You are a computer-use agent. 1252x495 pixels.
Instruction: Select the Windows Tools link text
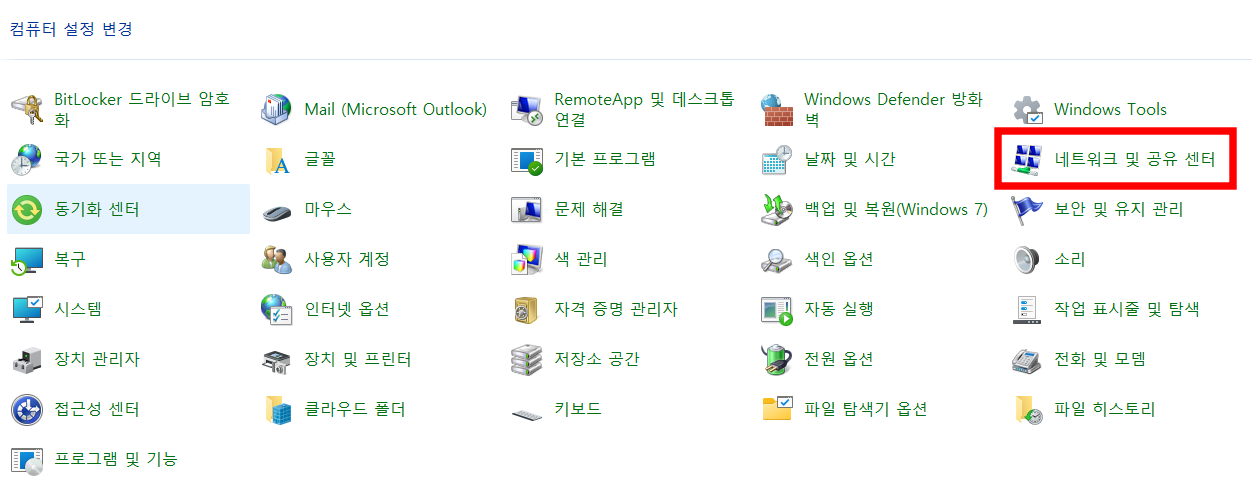1111,109
